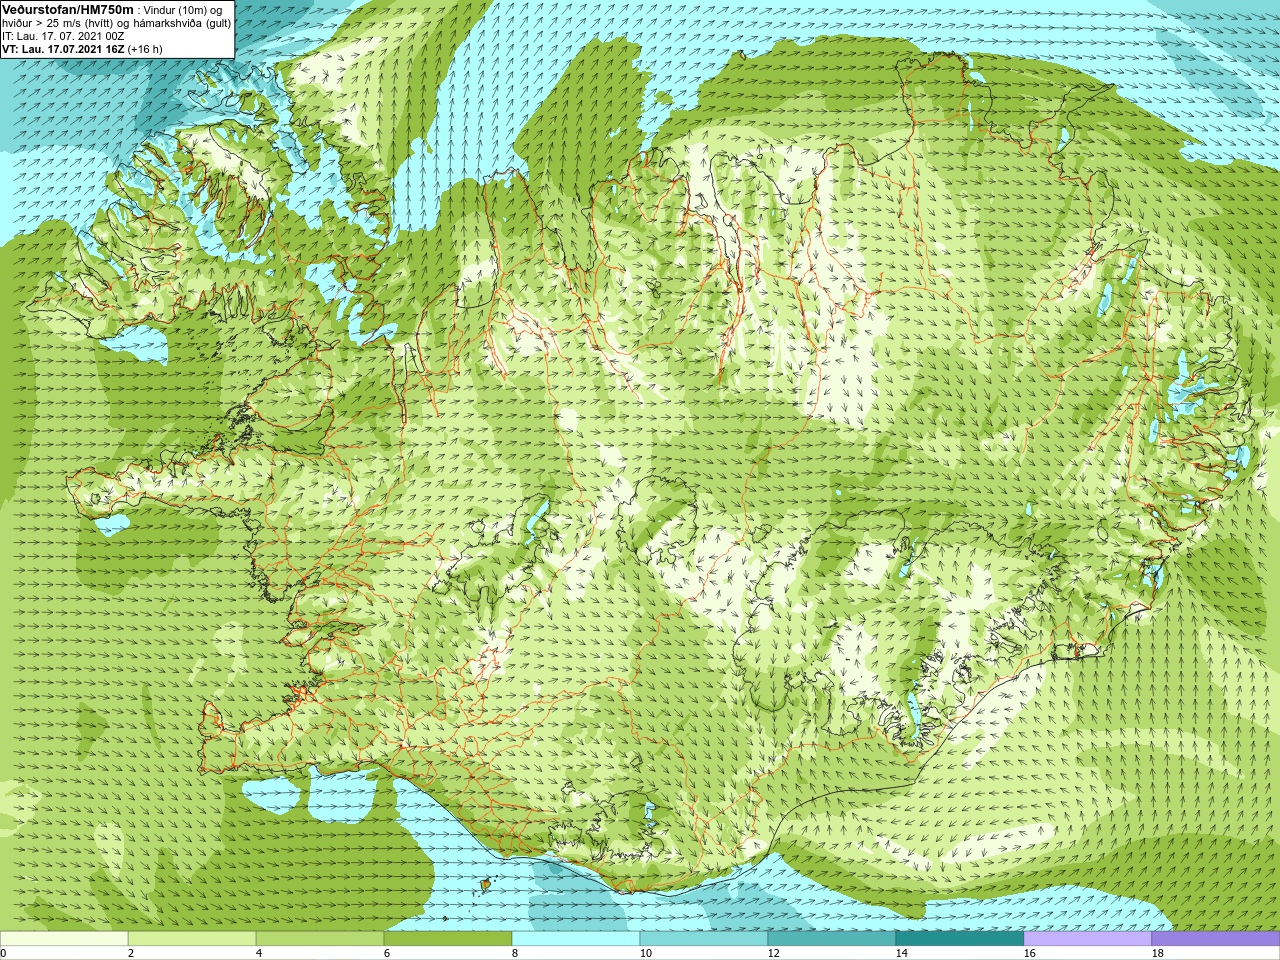Click the dark teal 14–16 m/s legend swatch

[x=960, y=939]
